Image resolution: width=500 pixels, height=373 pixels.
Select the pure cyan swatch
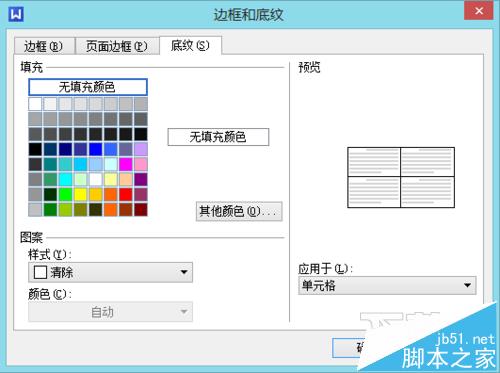pyautogui.click(x=65, y=180)
